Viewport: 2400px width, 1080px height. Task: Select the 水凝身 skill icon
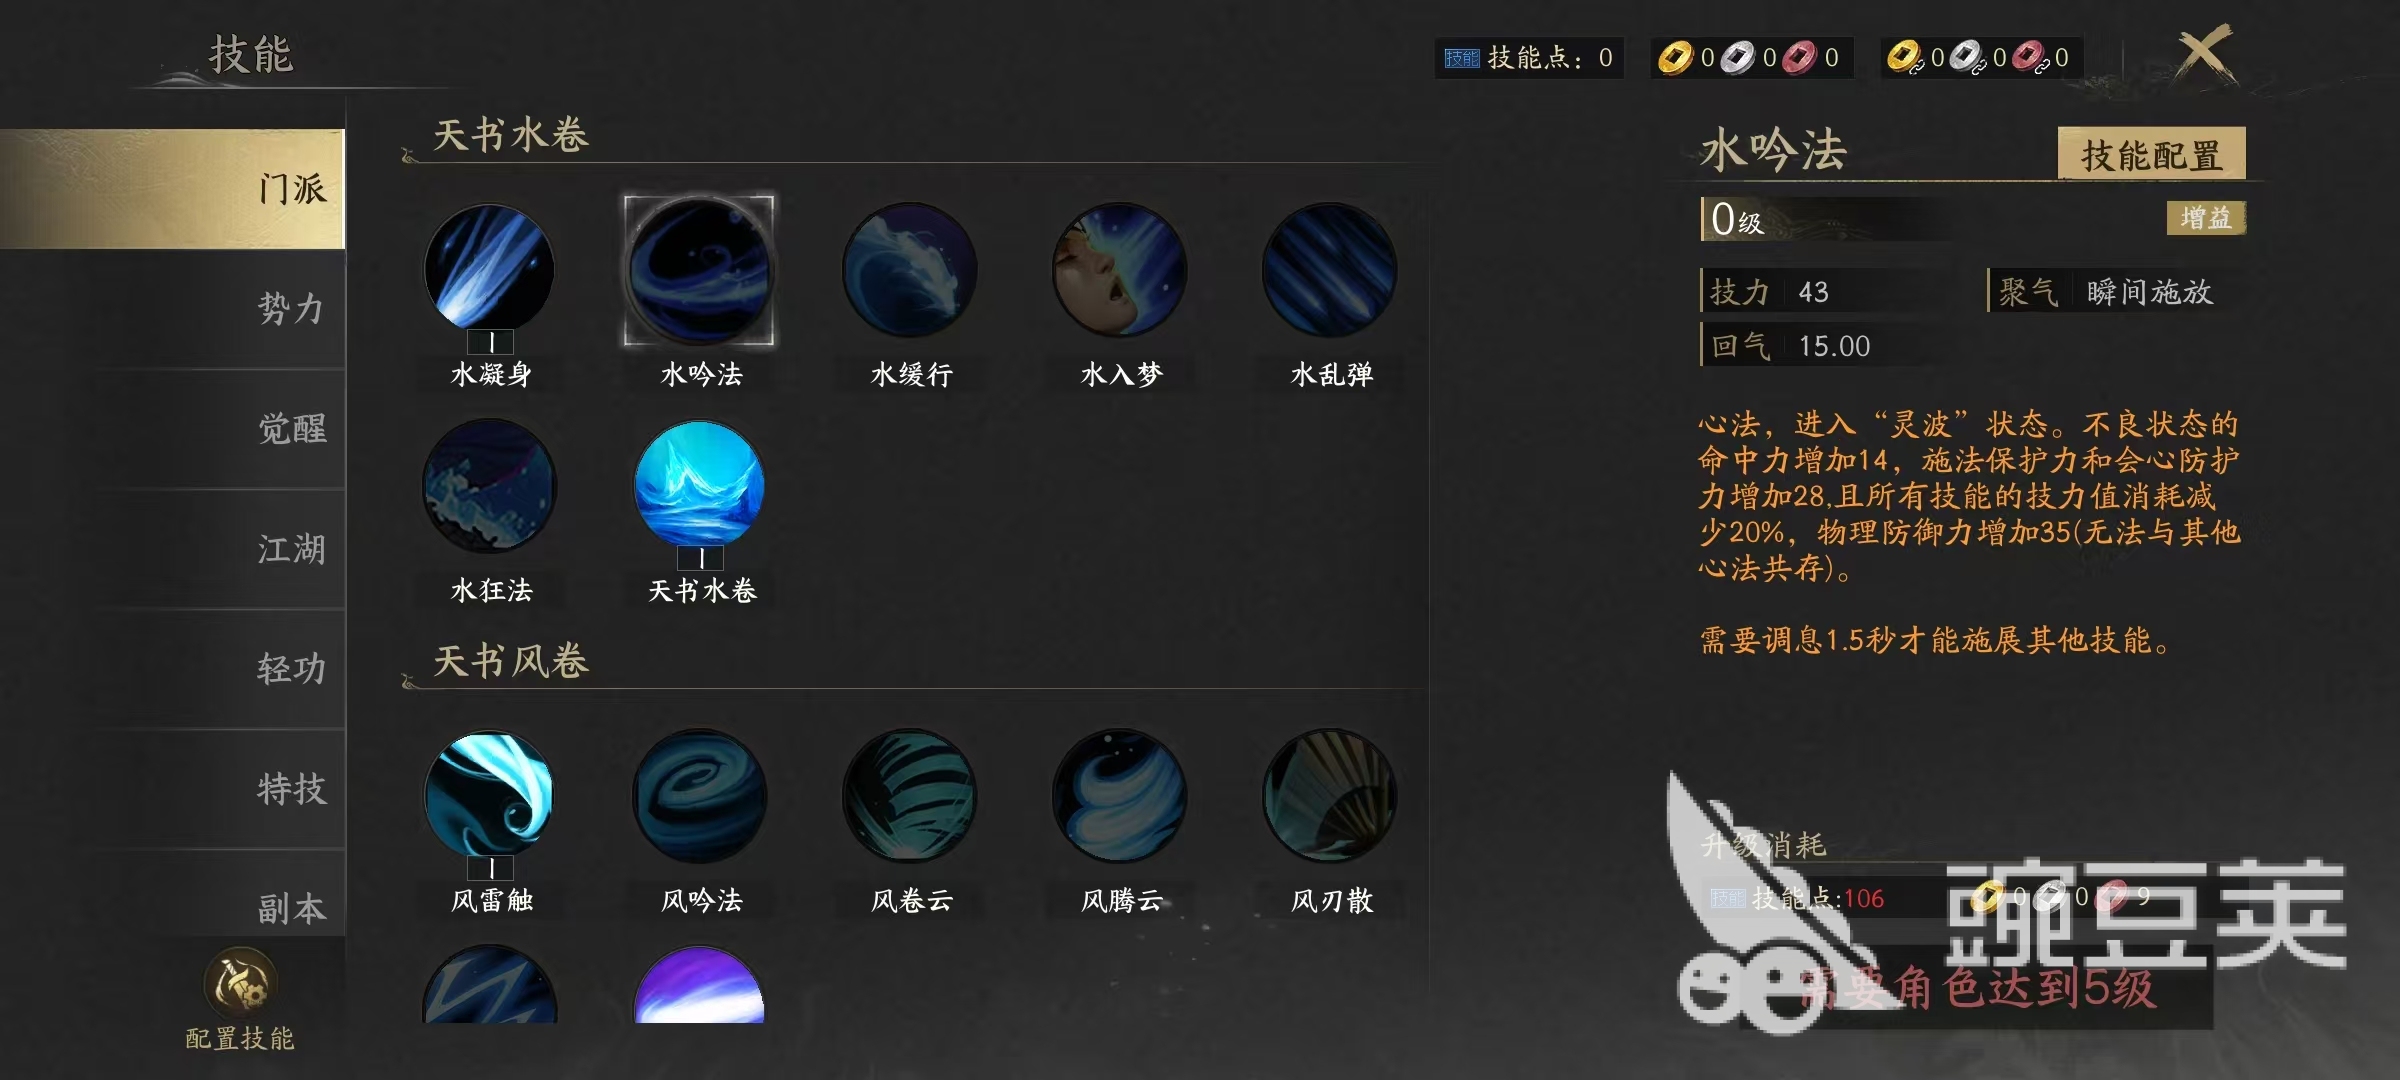click(490, 270)
